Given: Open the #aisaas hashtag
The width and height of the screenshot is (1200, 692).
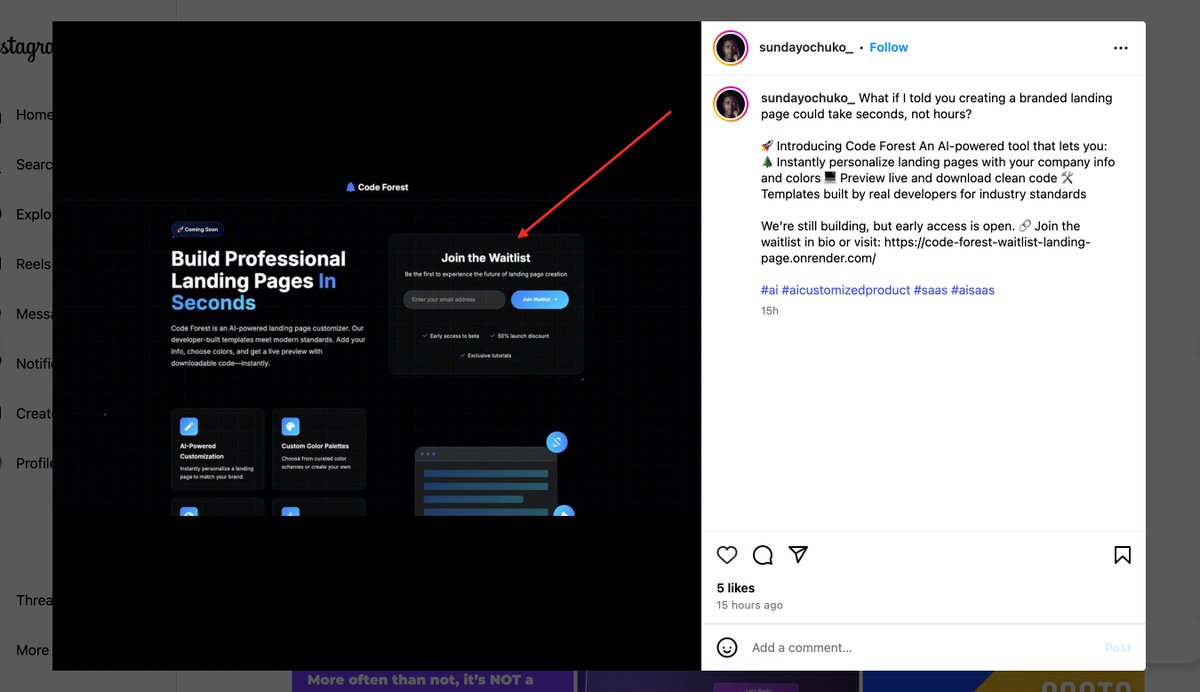Looking at the screenshot, I should (x=973, y=290).
